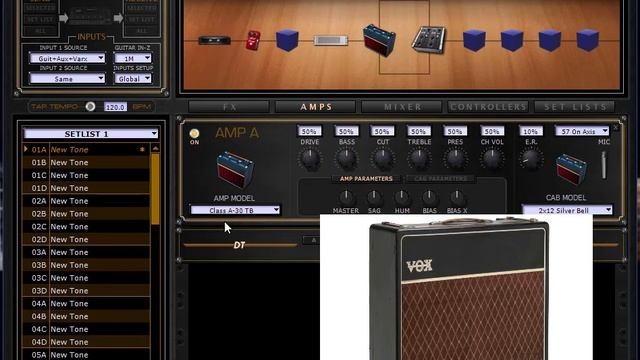This screenshot has width=640, height=360.
Task: Select the Cab Parameters tab
Action: click(x=440, y=179)
